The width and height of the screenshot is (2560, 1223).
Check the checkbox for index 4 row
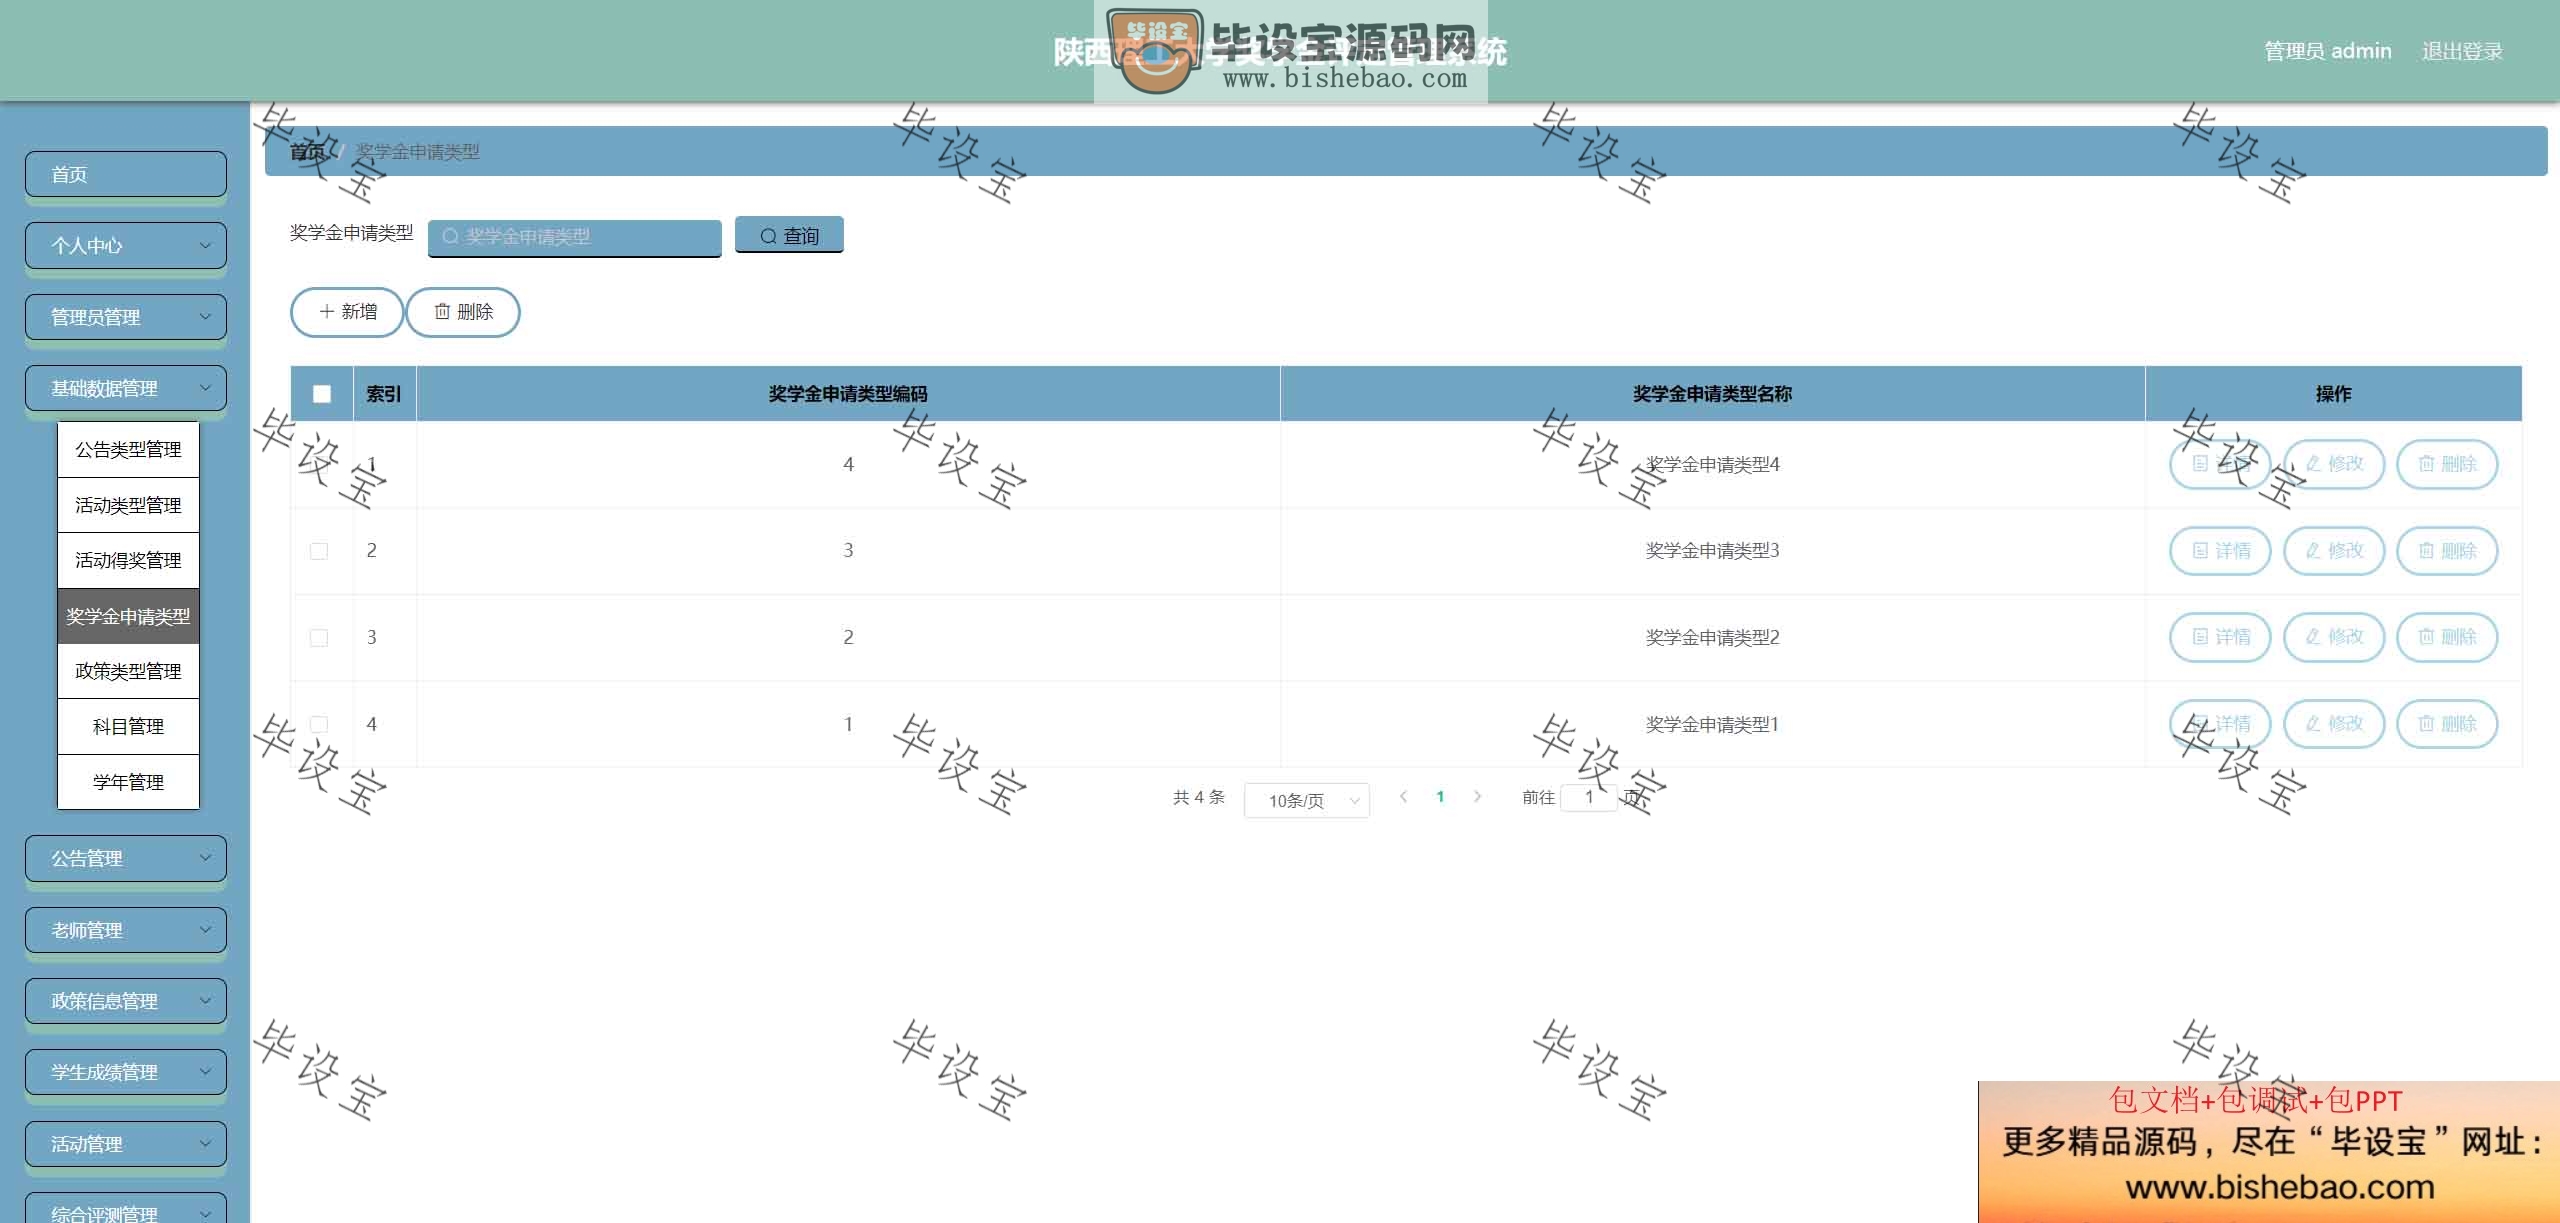click(x=319, y=724)
